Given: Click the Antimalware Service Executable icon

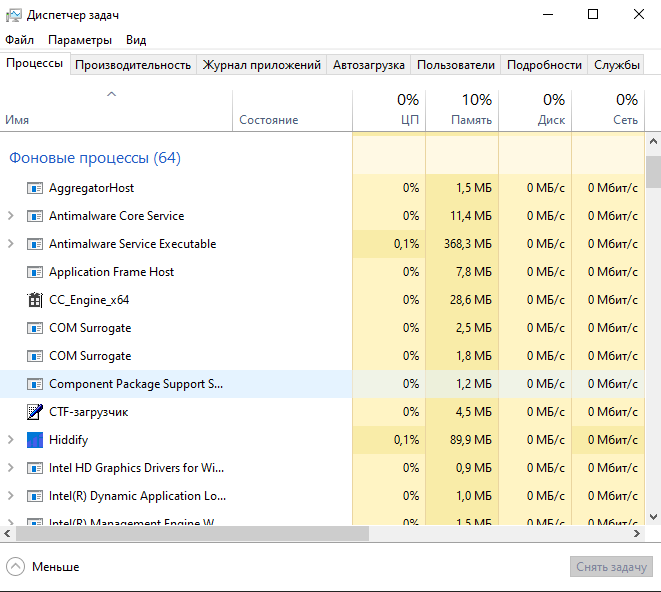Looking at the screenshot, I should [35, 244].
